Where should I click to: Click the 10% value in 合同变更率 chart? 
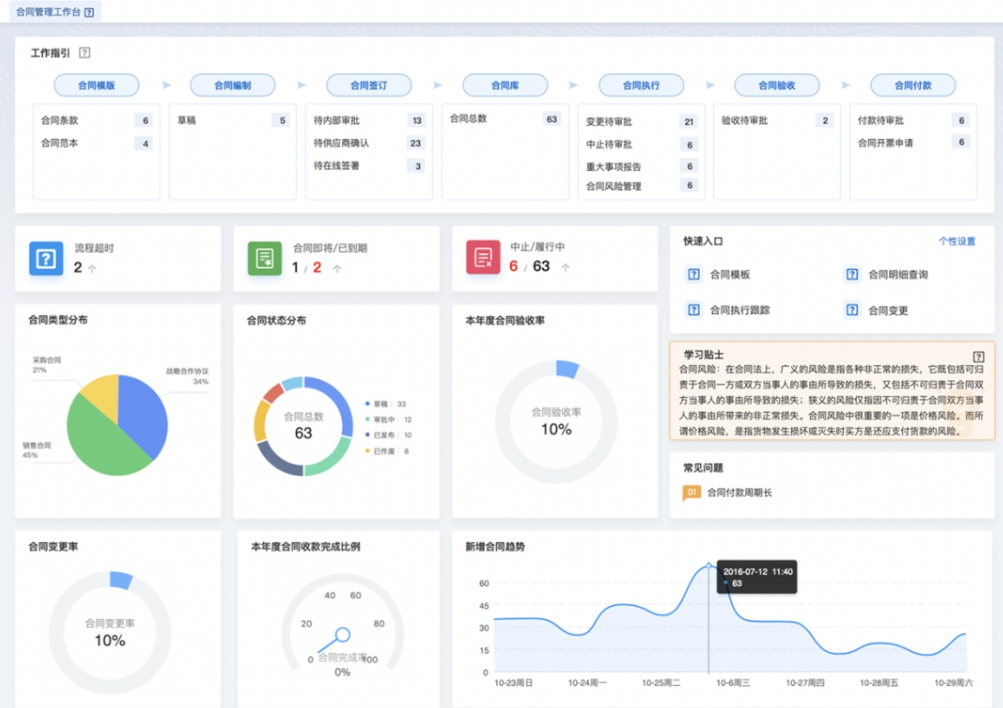pos(110,641)
